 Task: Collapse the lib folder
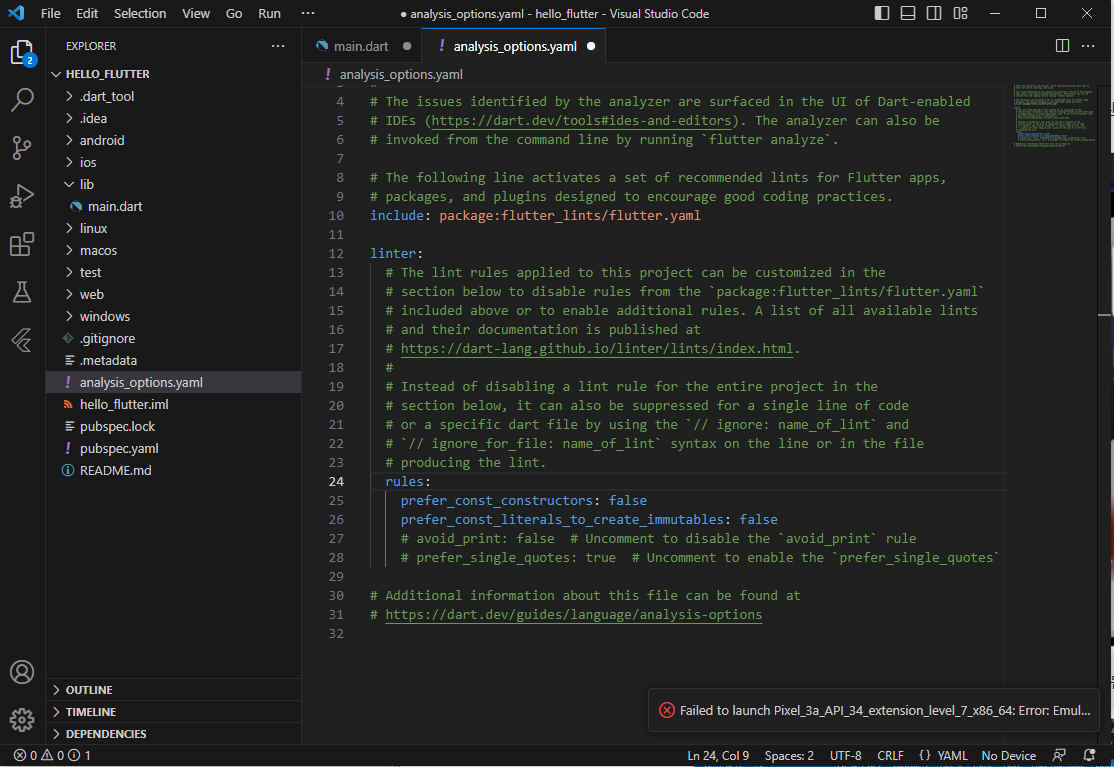pos(69,185)
